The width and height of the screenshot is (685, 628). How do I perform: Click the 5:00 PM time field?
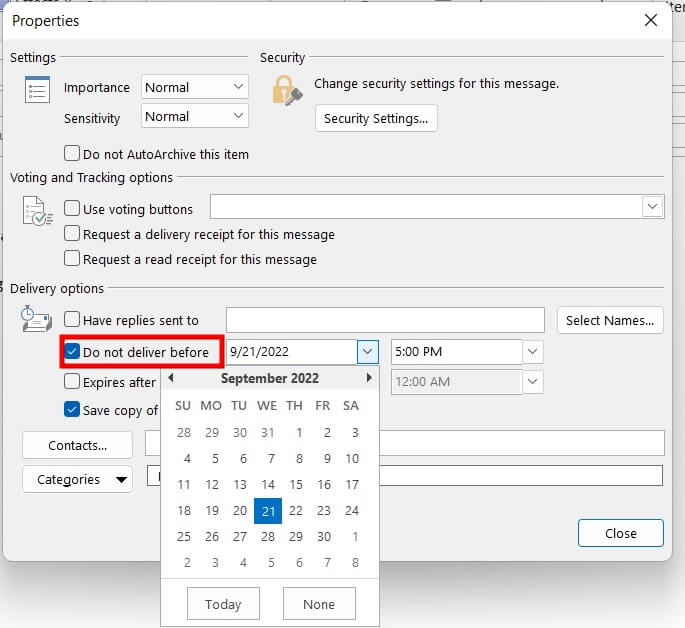457,352
